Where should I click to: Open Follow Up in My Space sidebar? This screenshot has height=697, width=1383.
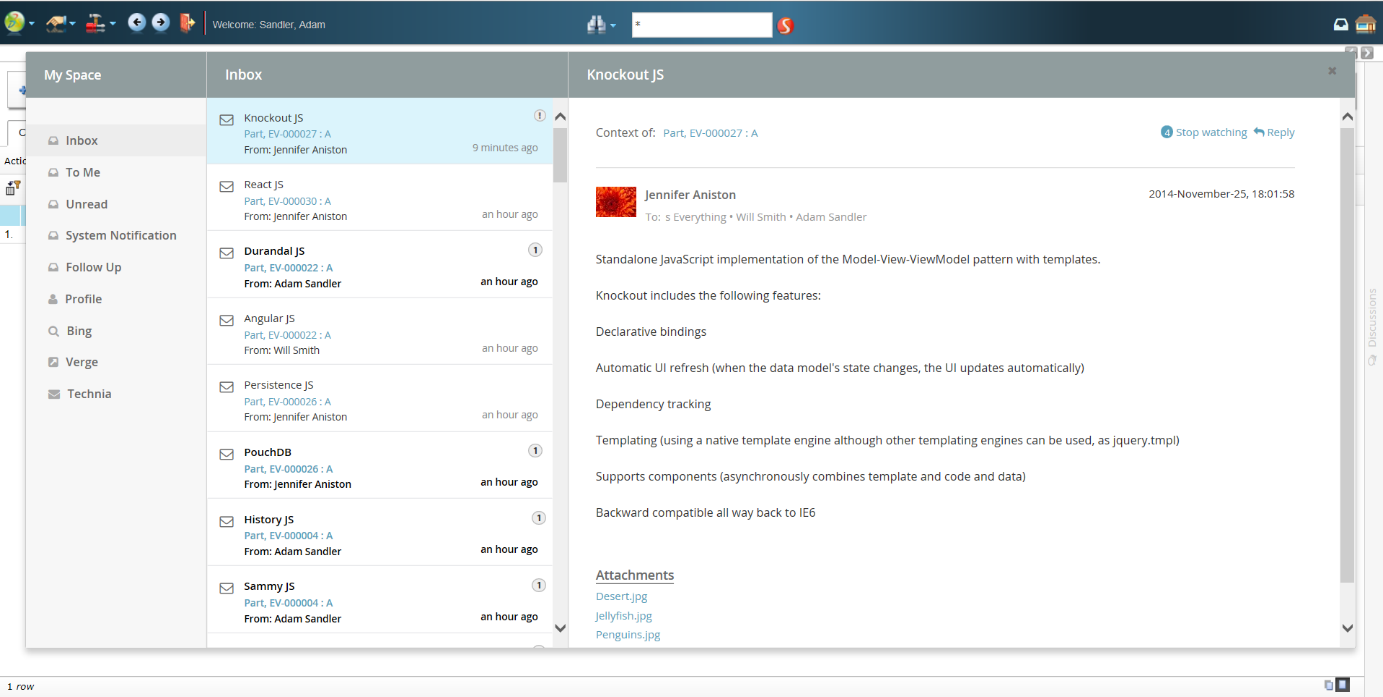point(93,267)
